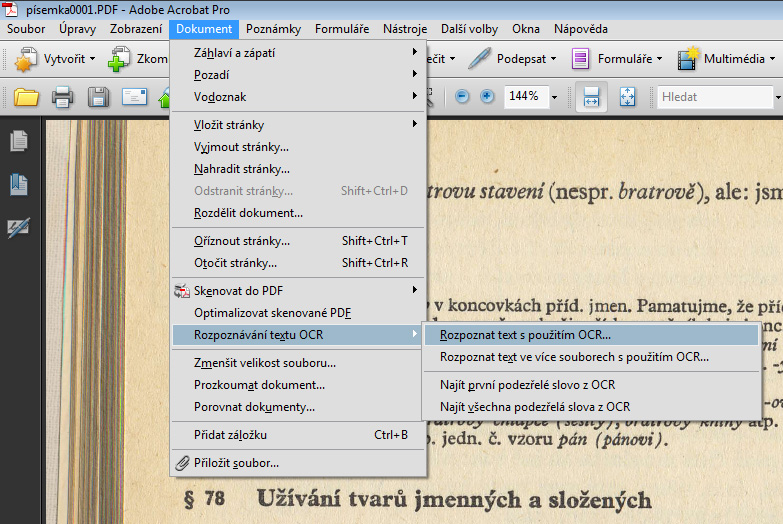Image resolution: width=783 pixels, height=524 pixels.
Task: Click the Open file folder icon
Action: tap(26, 97)
